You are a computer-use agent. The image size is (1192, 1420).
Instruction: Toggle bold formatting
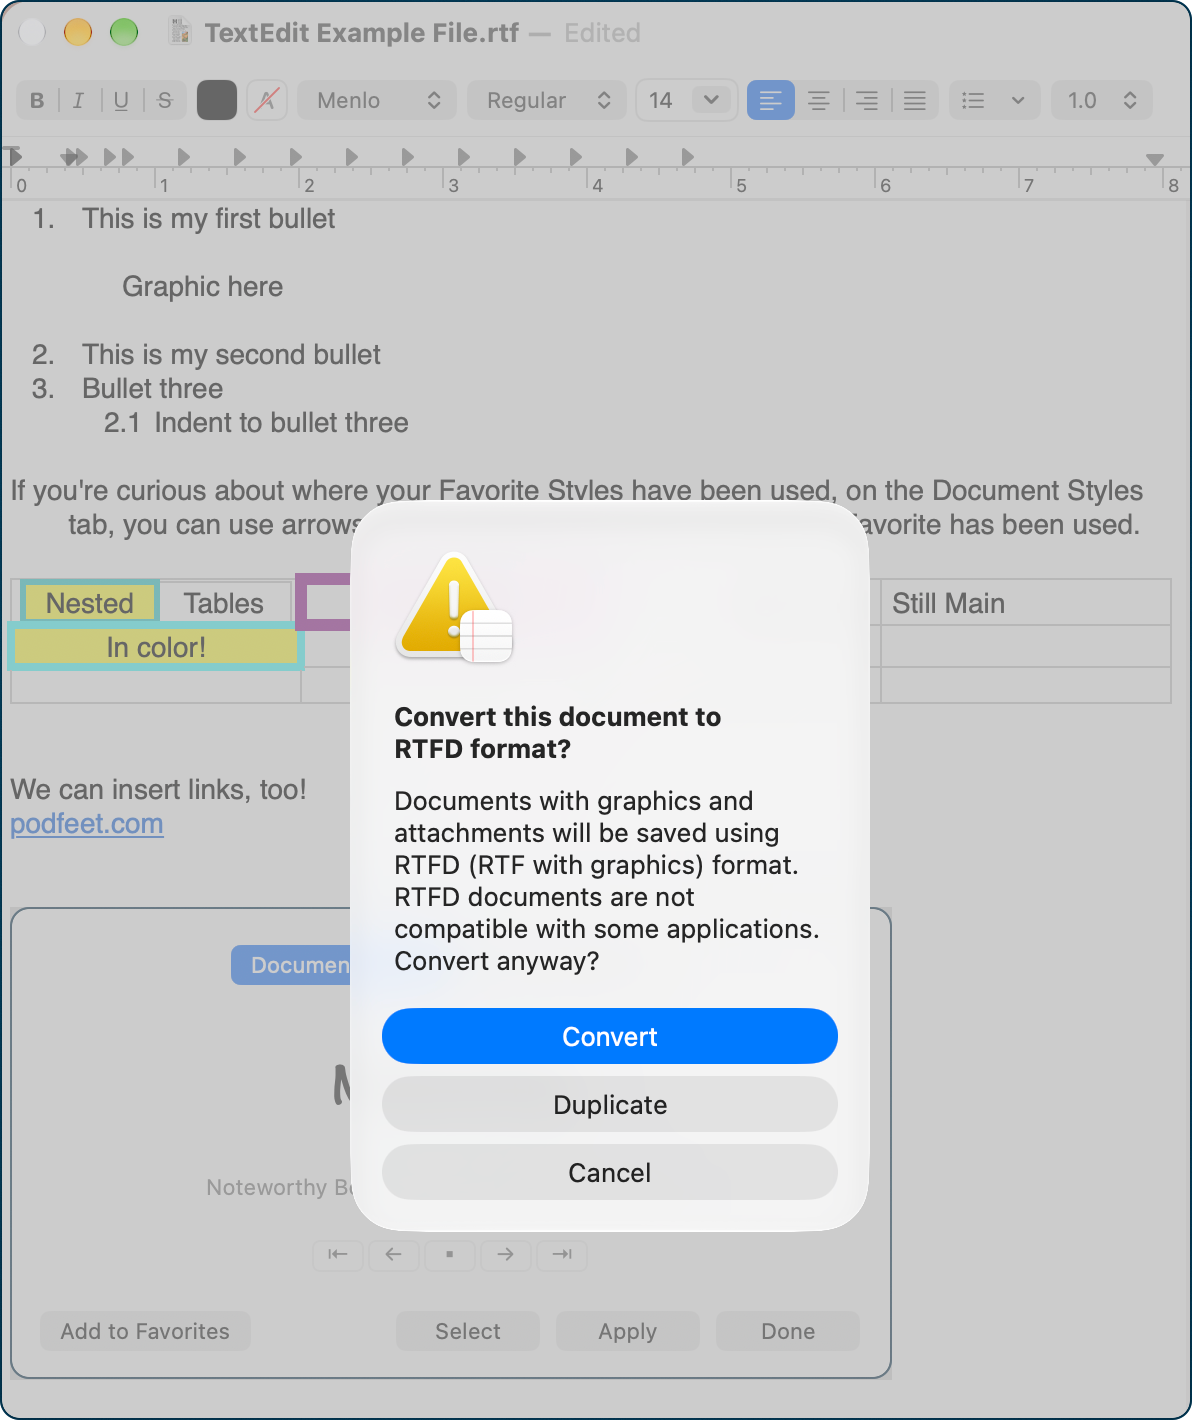(37, 100)
